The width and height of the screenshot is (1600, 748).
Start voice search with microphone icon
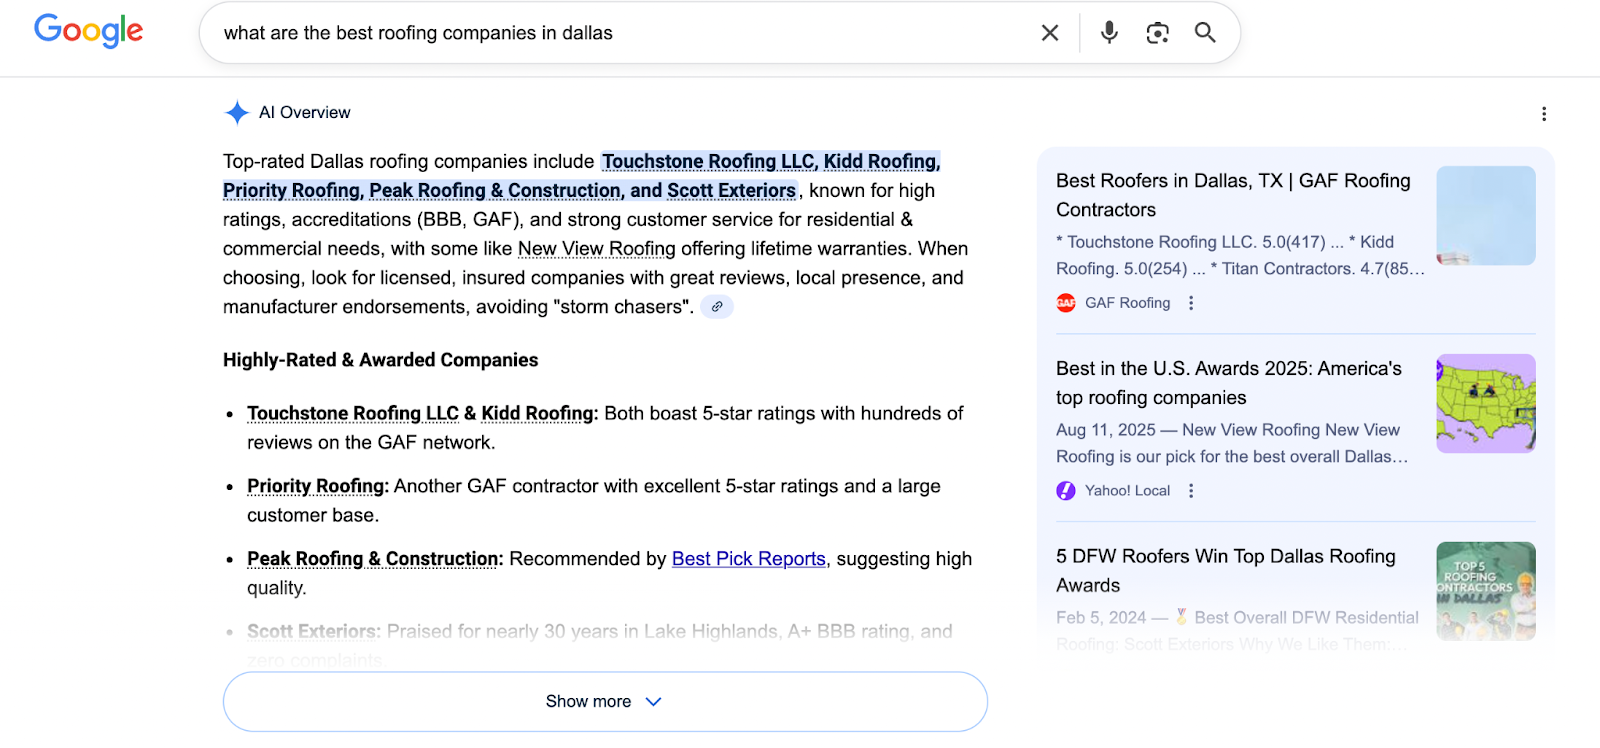tap(1109, 33)
